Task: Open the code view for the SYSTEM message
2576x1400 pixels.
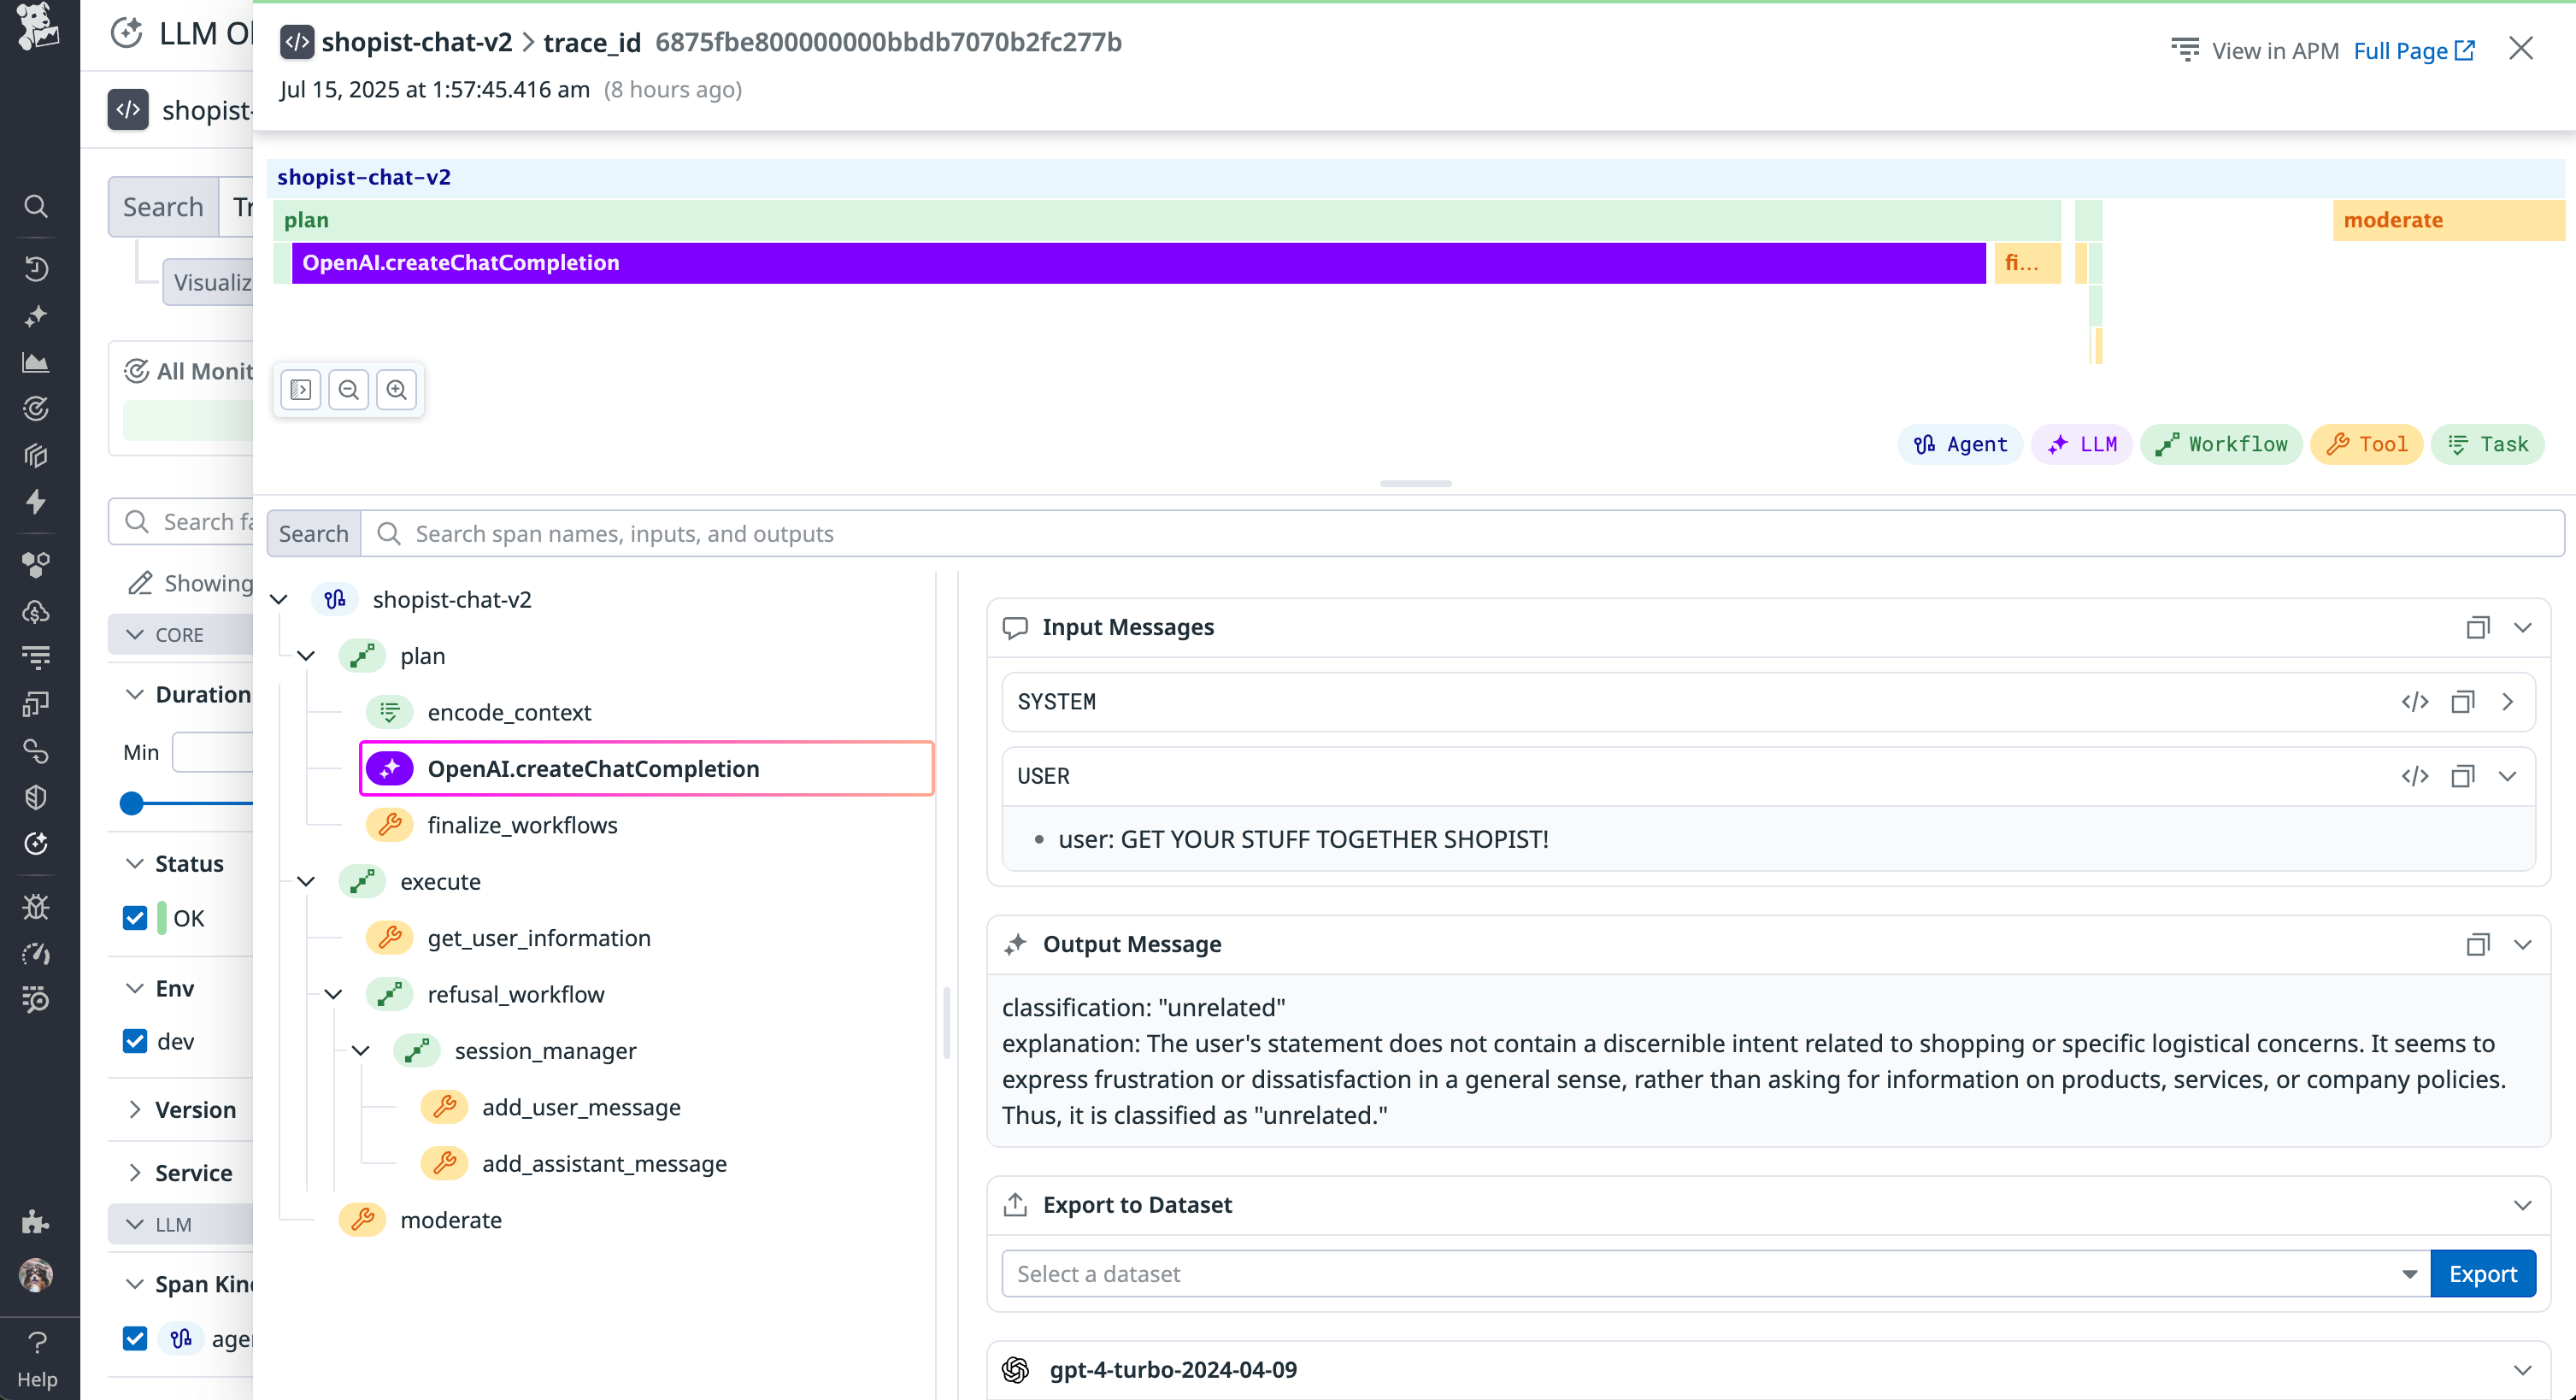Action: (2415, 701)
